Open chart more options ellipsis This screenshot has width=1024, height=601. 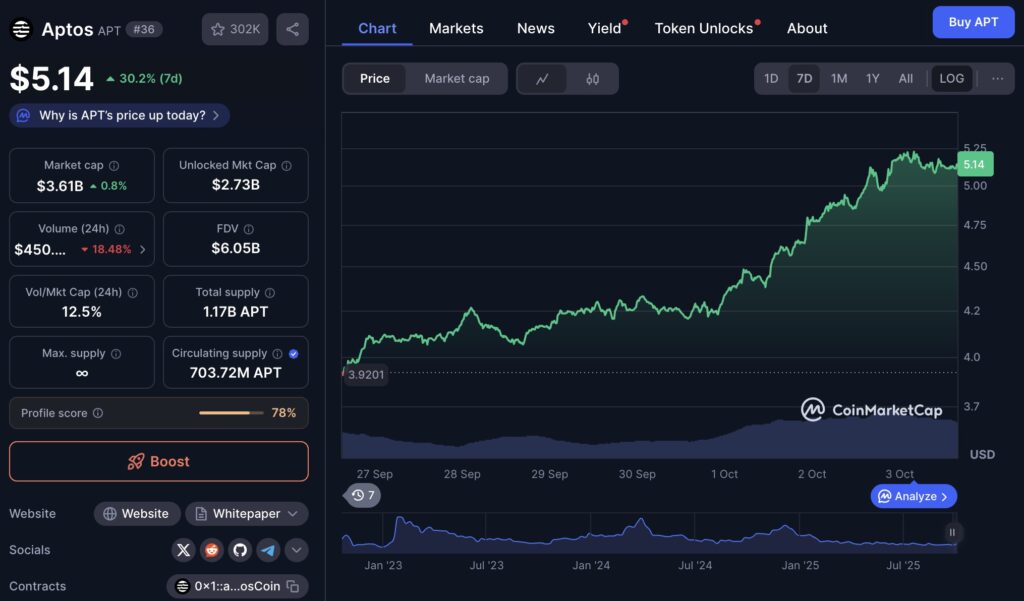pyautogui.click(x=997, y=78)
